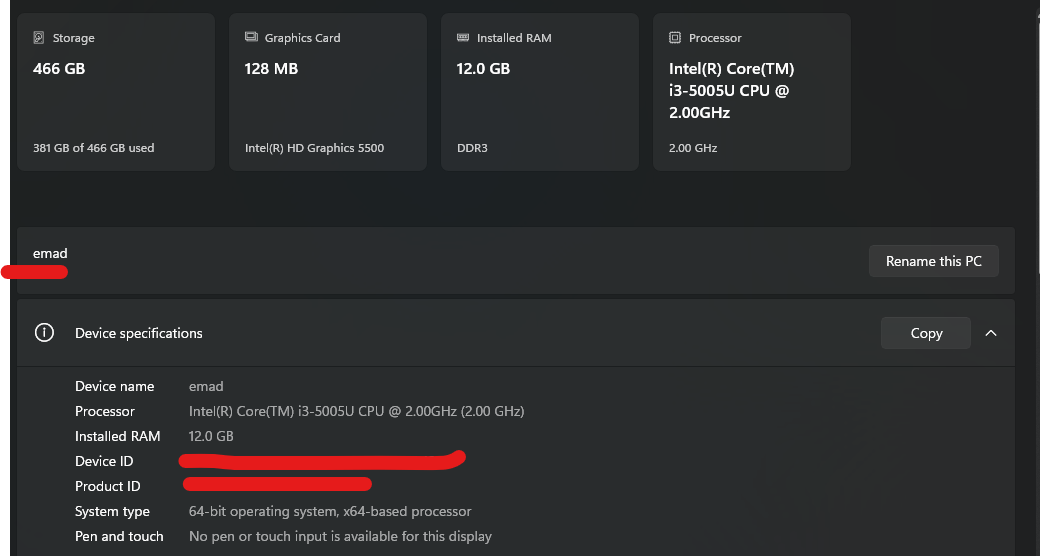1040x556 pixels.
Task: Select the Processor specification value text
Action: 356,411
